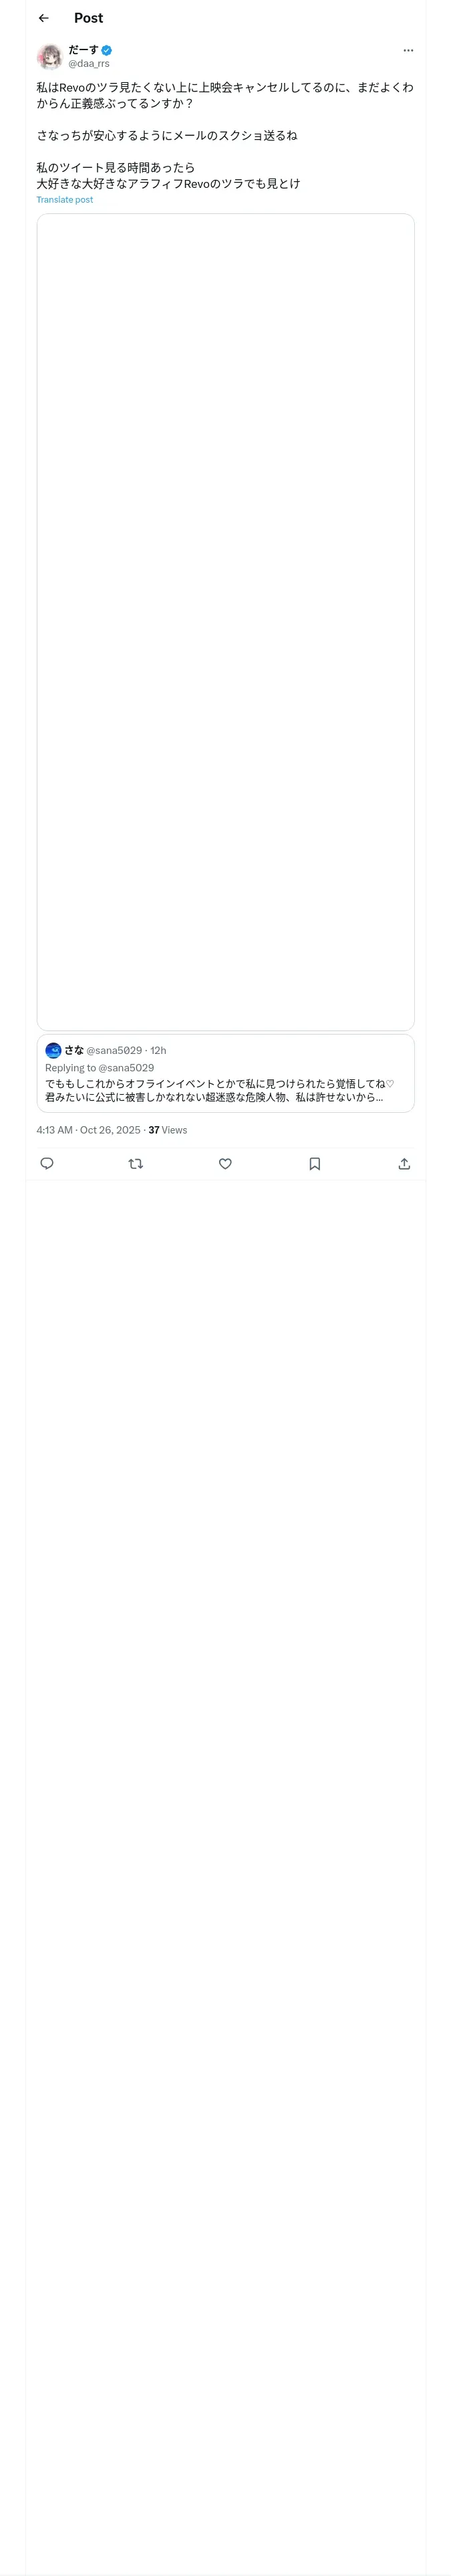Open だーす profile avatar
451x2576 pixels.
49,56
